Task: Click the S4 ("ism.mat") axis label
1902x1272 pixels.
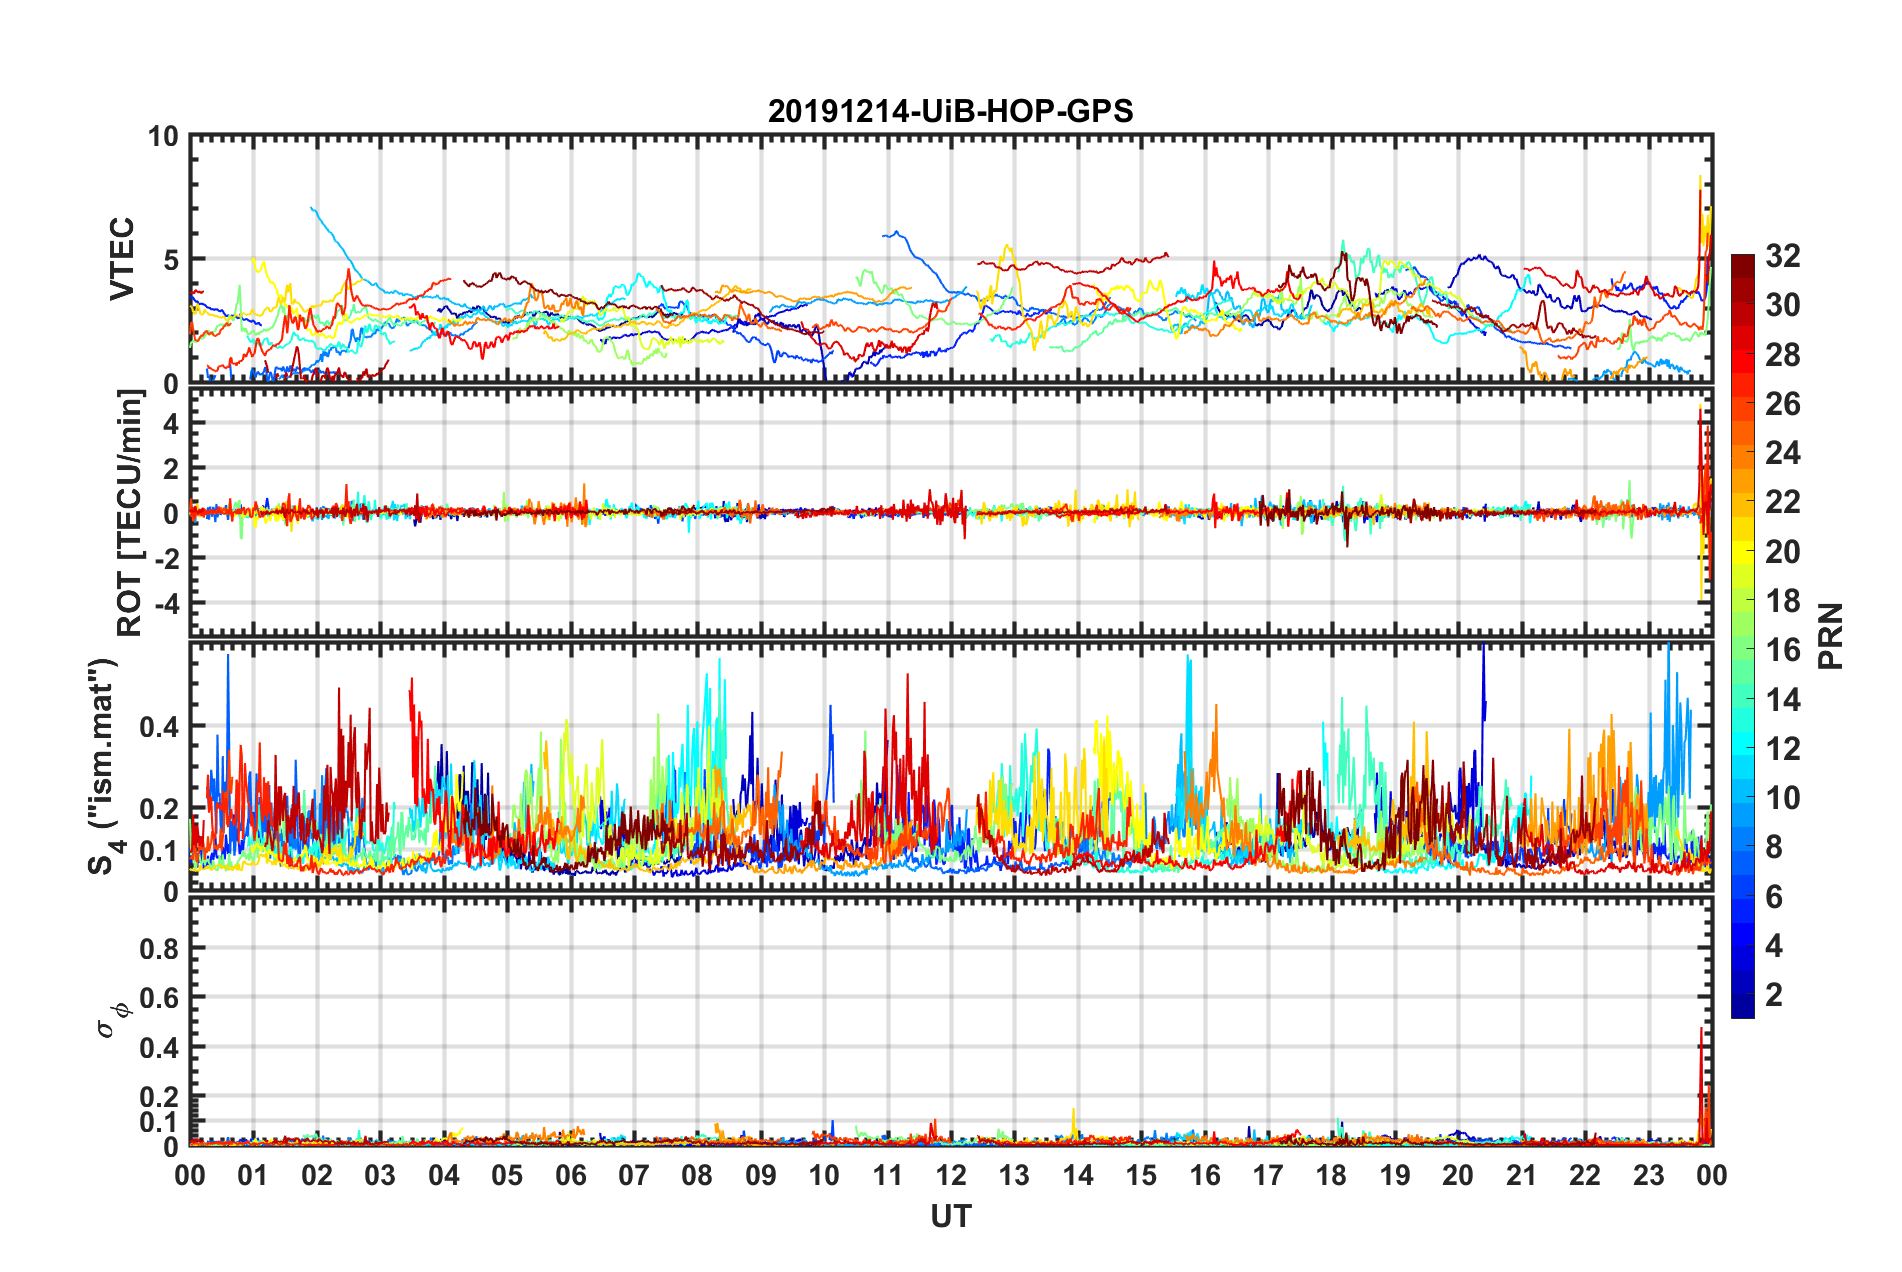Action: (104, 766)
